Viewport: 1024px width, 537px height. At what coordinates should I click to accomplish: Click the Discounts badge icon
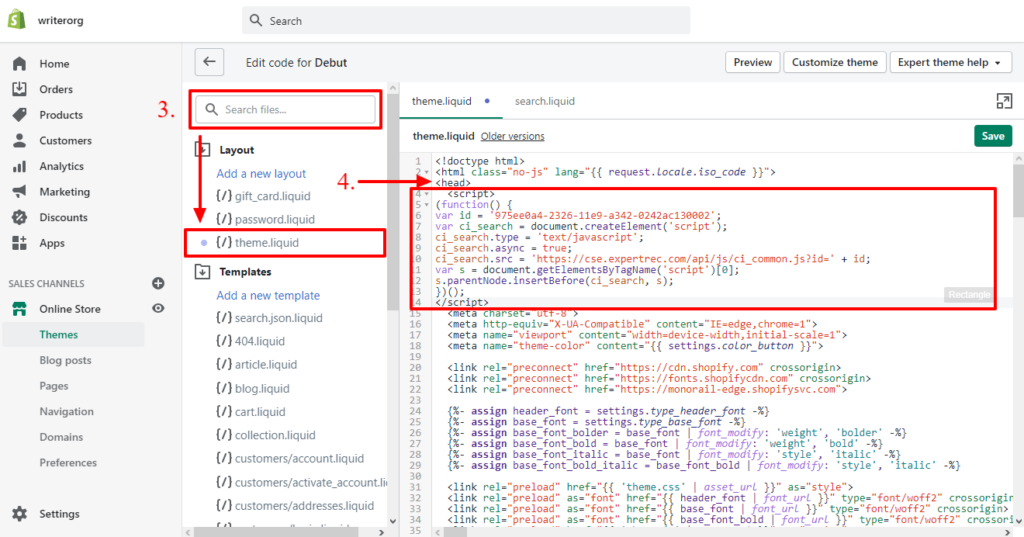click(19, 217)
